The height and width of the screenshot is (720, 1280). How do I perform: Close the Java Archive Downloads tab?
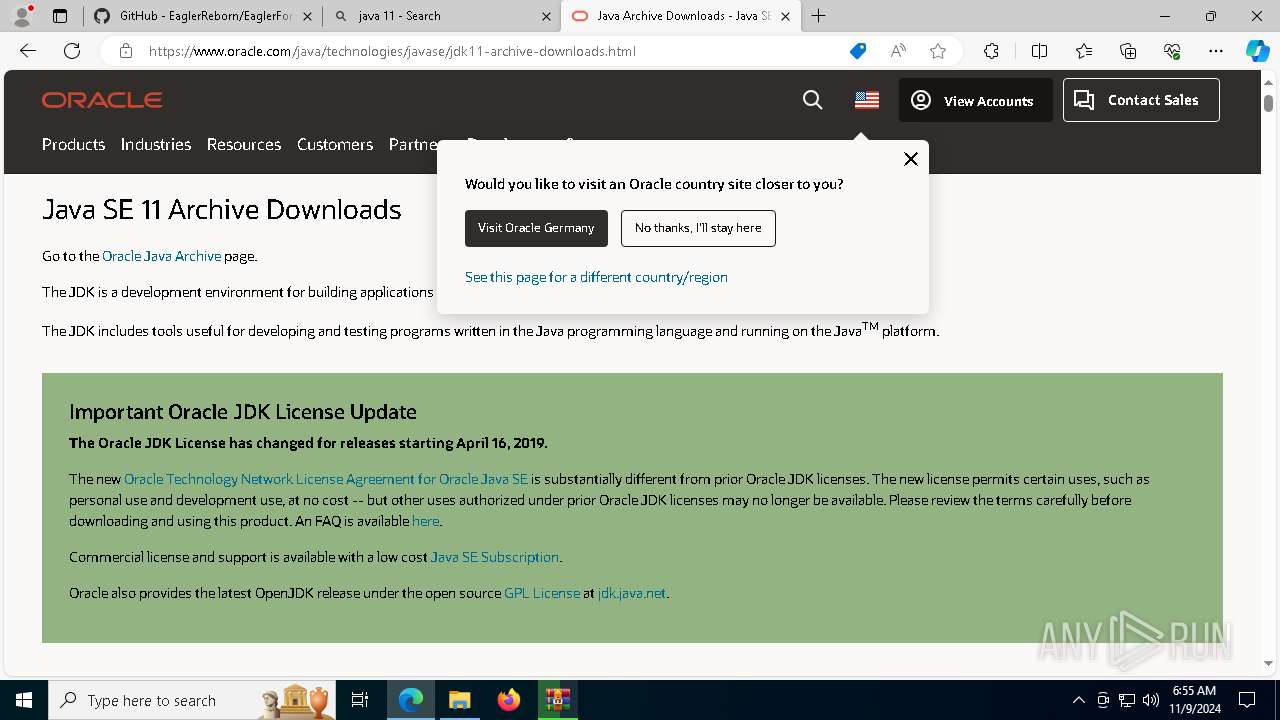(785, 16)
